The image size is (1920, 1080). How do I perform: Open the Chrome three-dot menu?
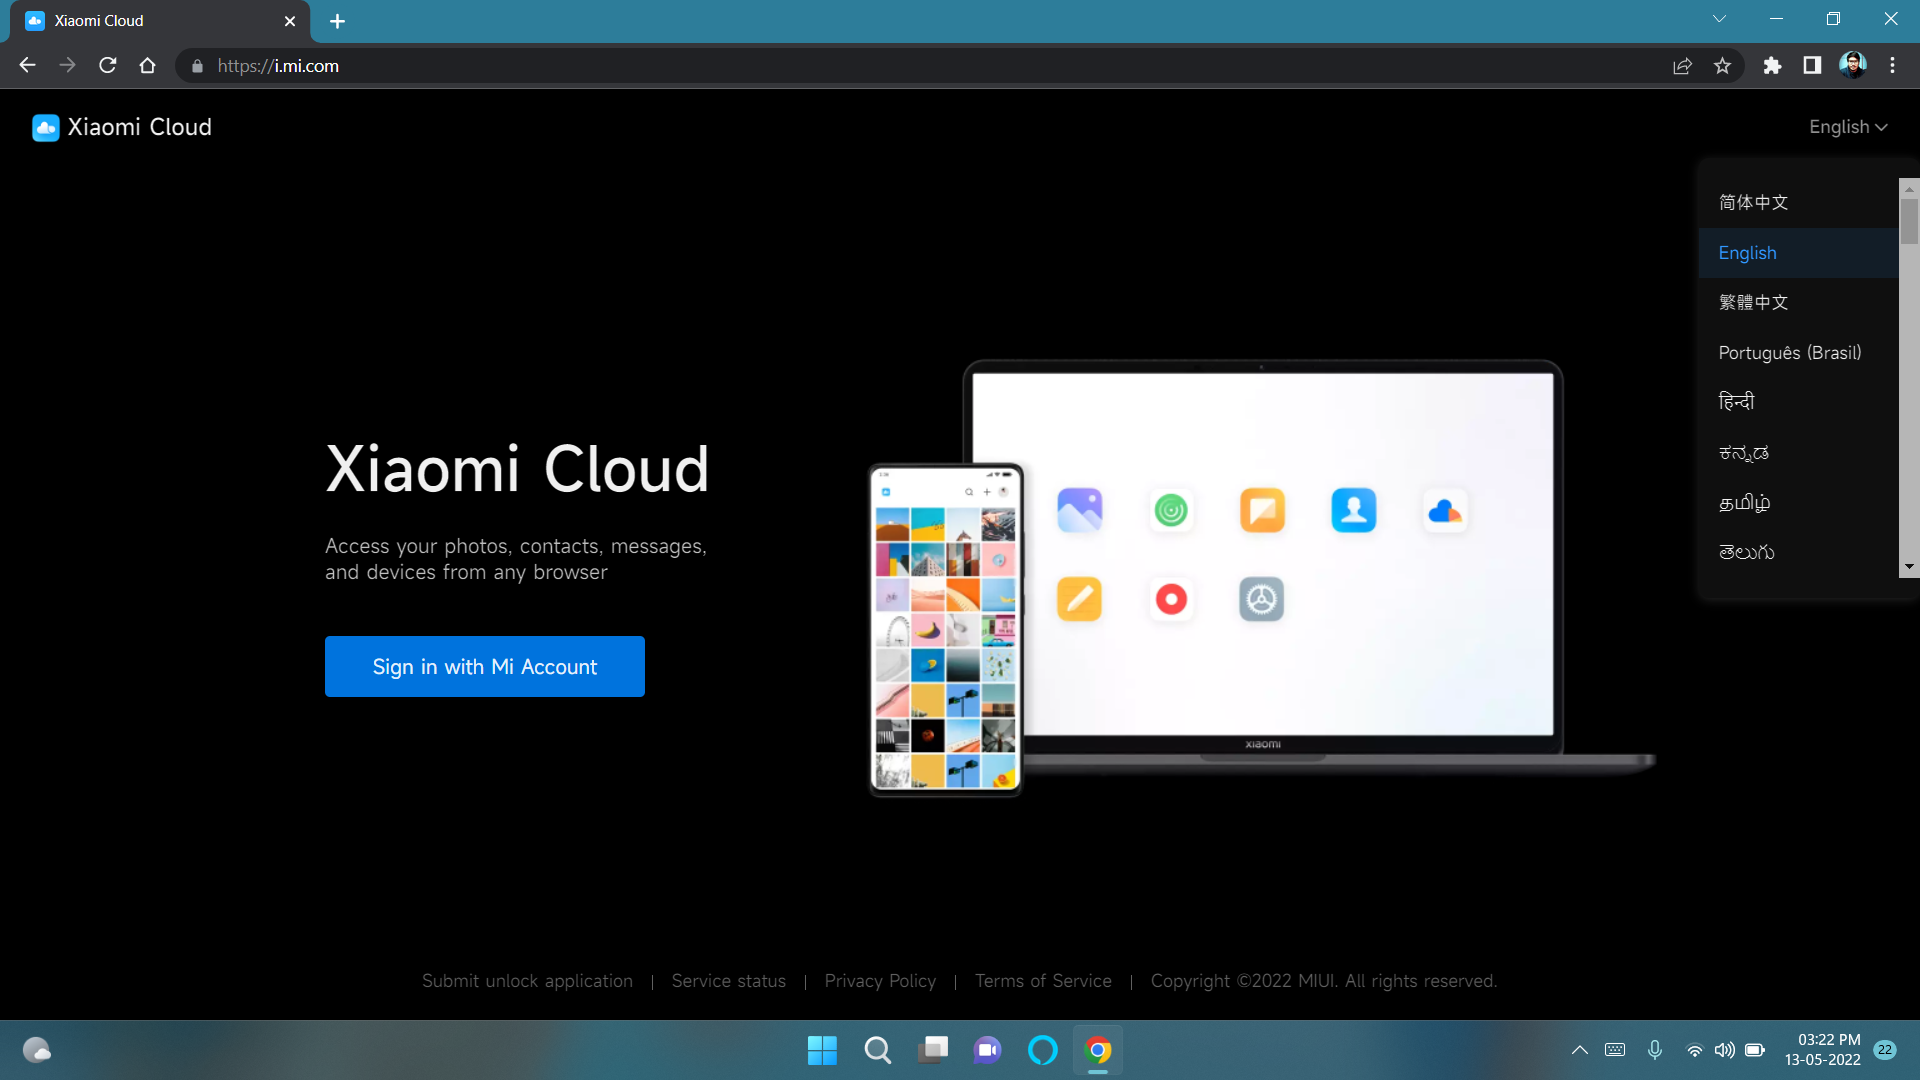[x=1893, y=65]
